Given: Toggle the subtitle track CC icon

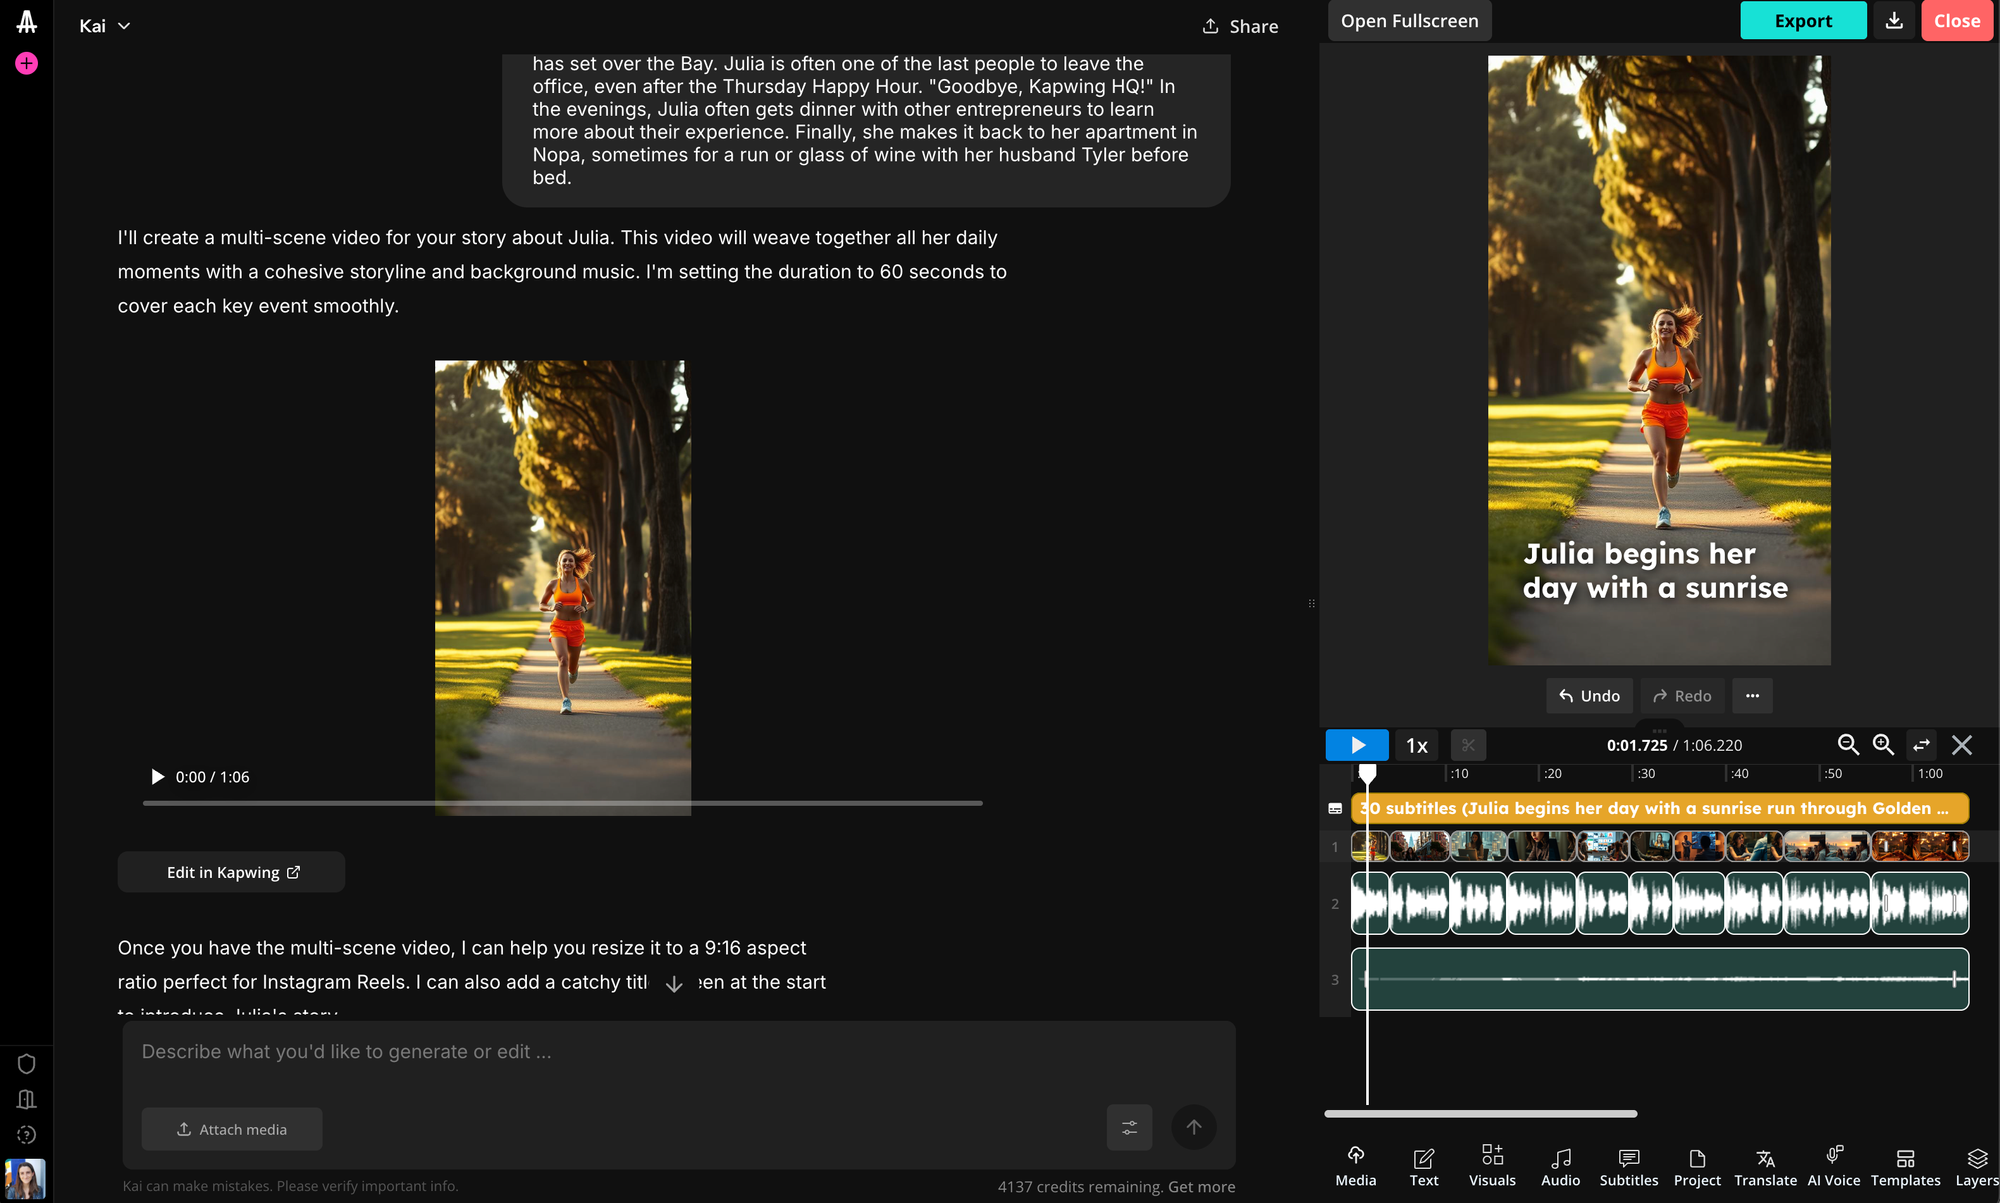Looking at the screenshot, I should coord(1334,808).
